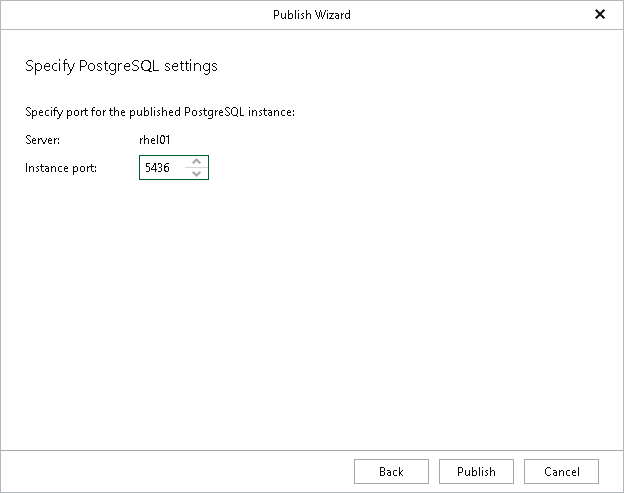The image size is (624, 493).
Task: Click the word instance in the instruction sentence
Action: pyautogui.click(x=271, y=112)
